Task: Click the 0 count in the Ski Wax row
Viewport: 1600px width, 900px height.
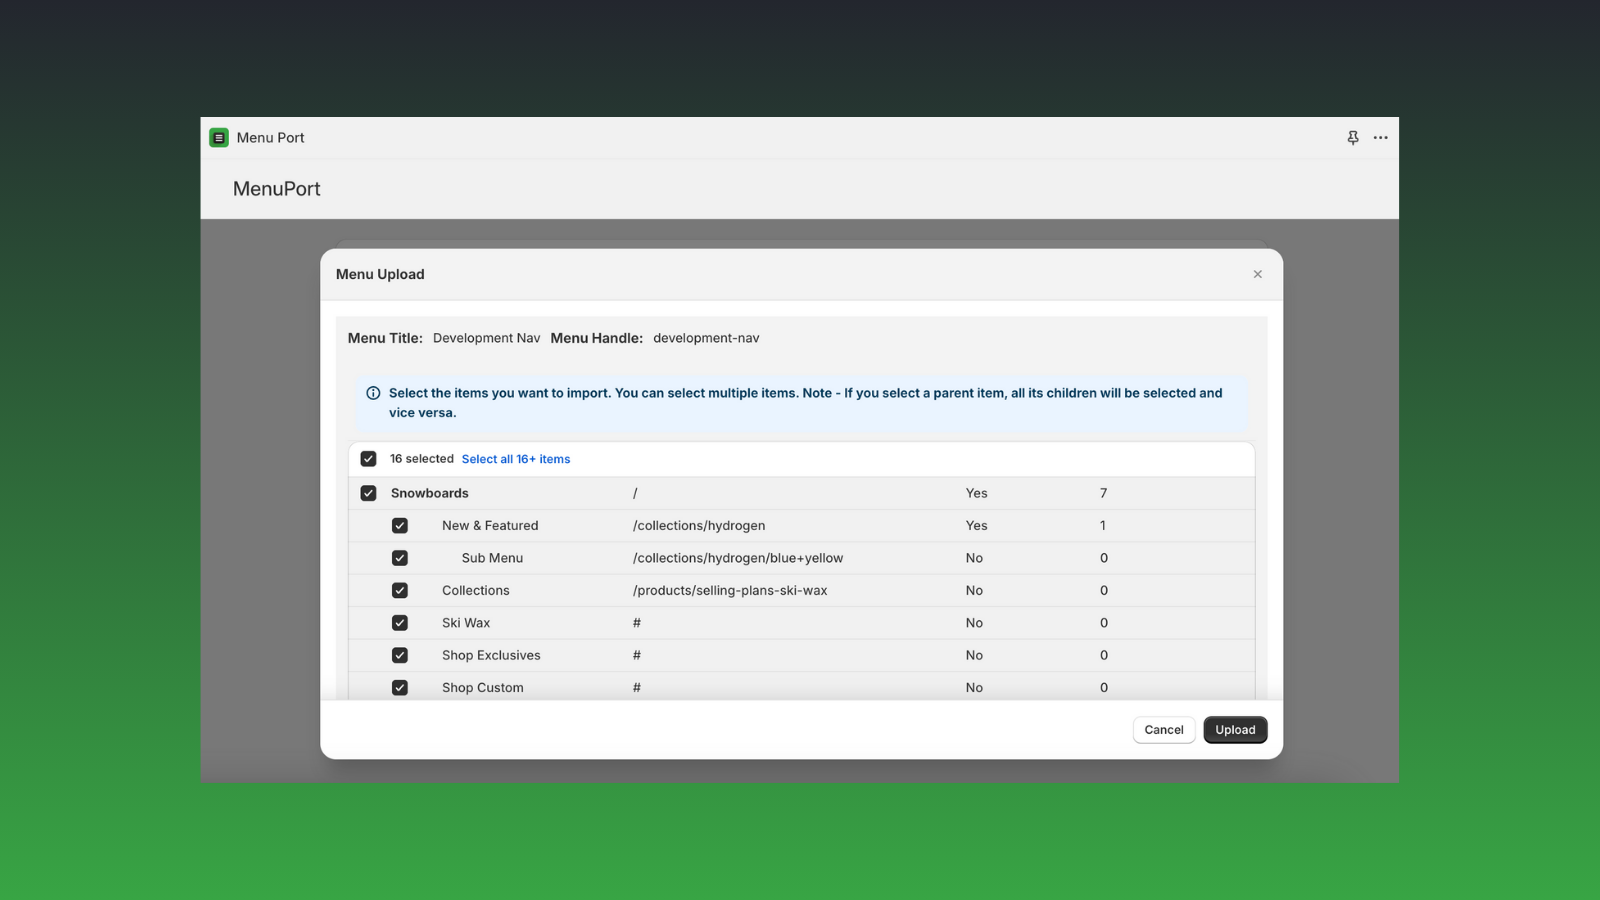Action: tap(1104, 623)
